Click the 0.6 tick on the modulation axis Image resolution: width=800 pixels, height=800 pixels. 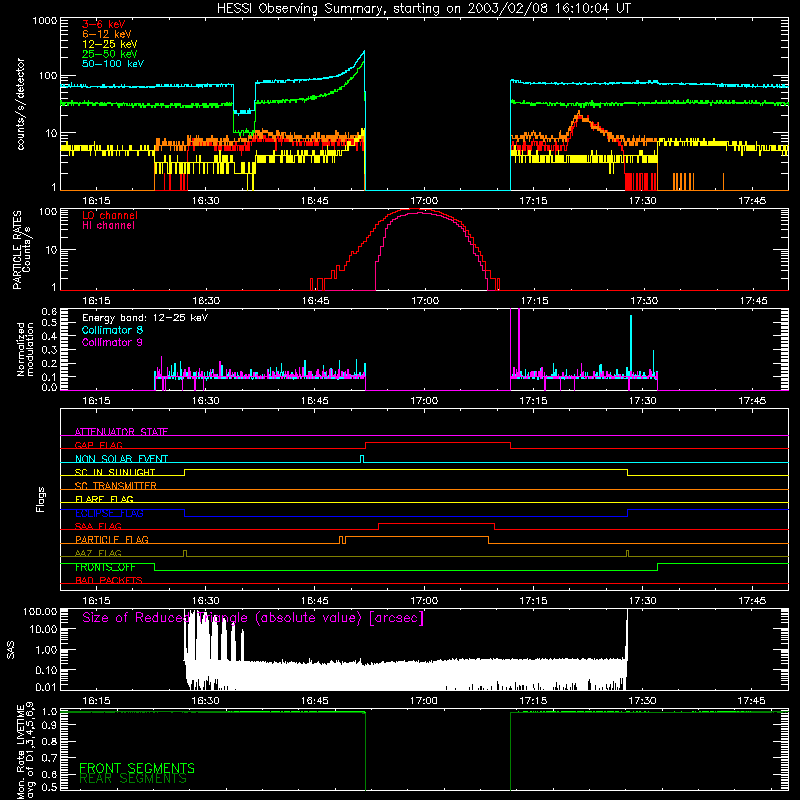tap(49, 311)
